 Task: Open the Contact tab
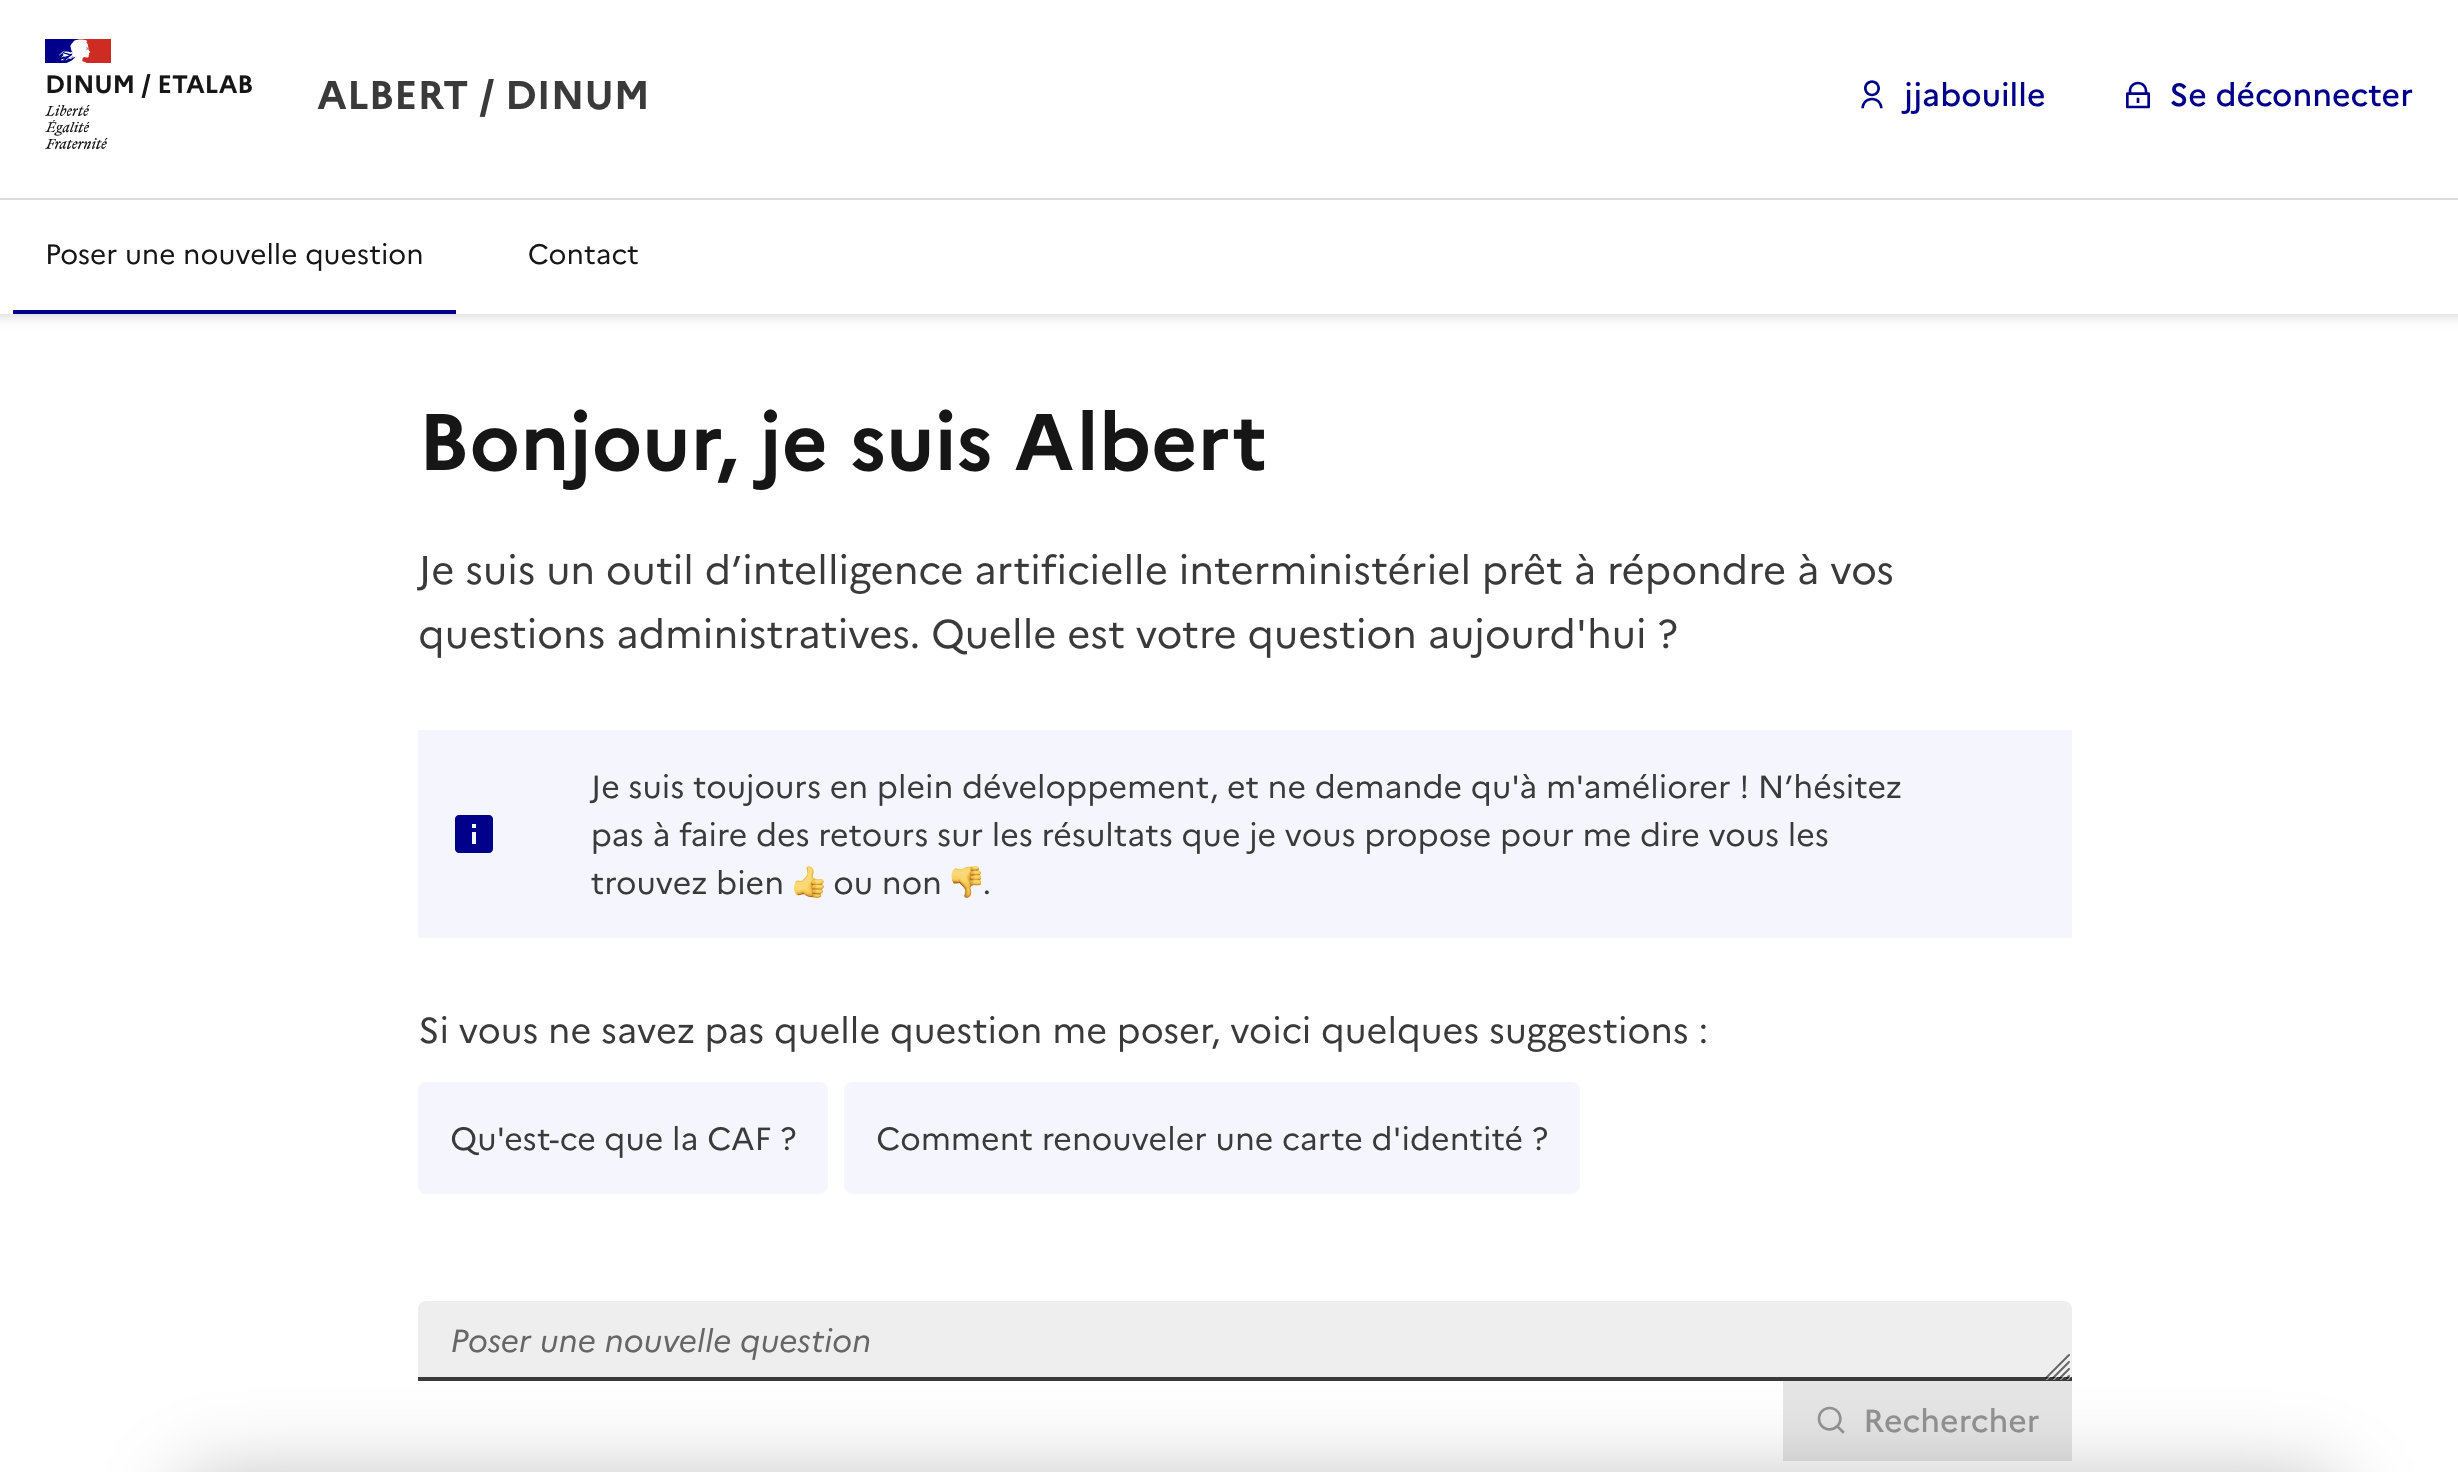(x=583, y=255)
